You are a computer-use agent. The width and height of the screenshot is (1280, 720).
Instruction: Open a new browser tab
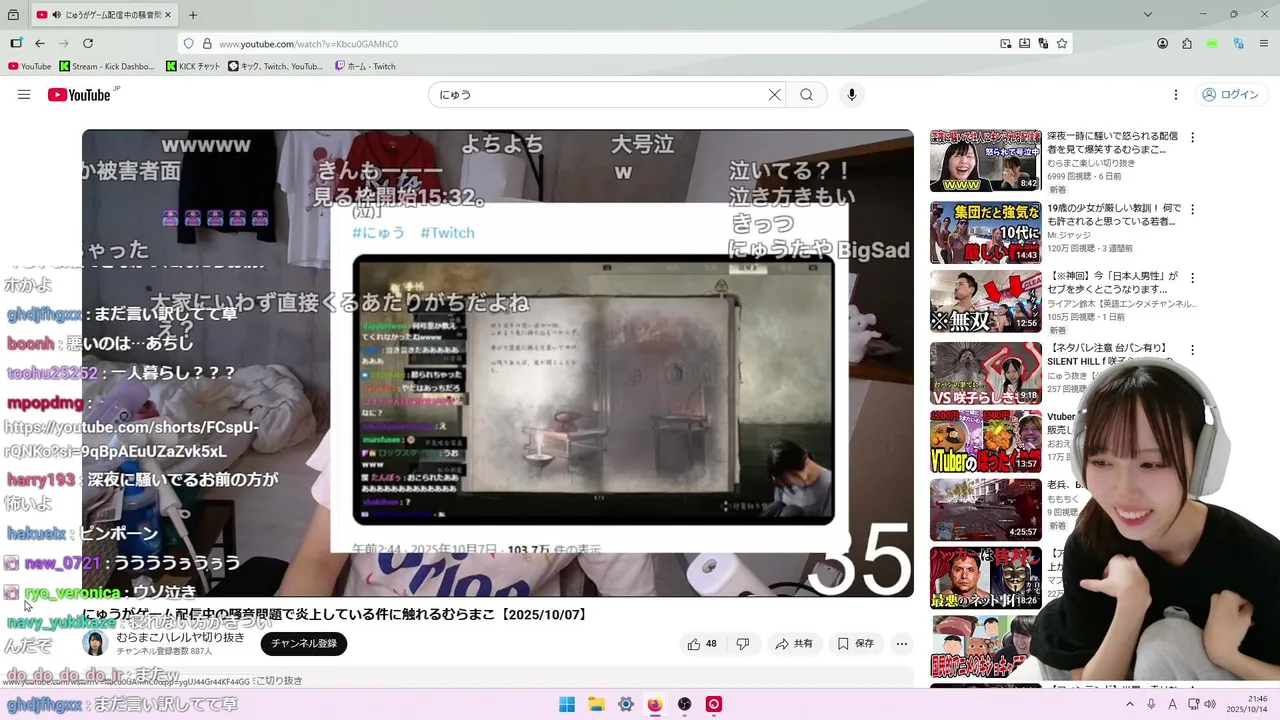[193, 15]
